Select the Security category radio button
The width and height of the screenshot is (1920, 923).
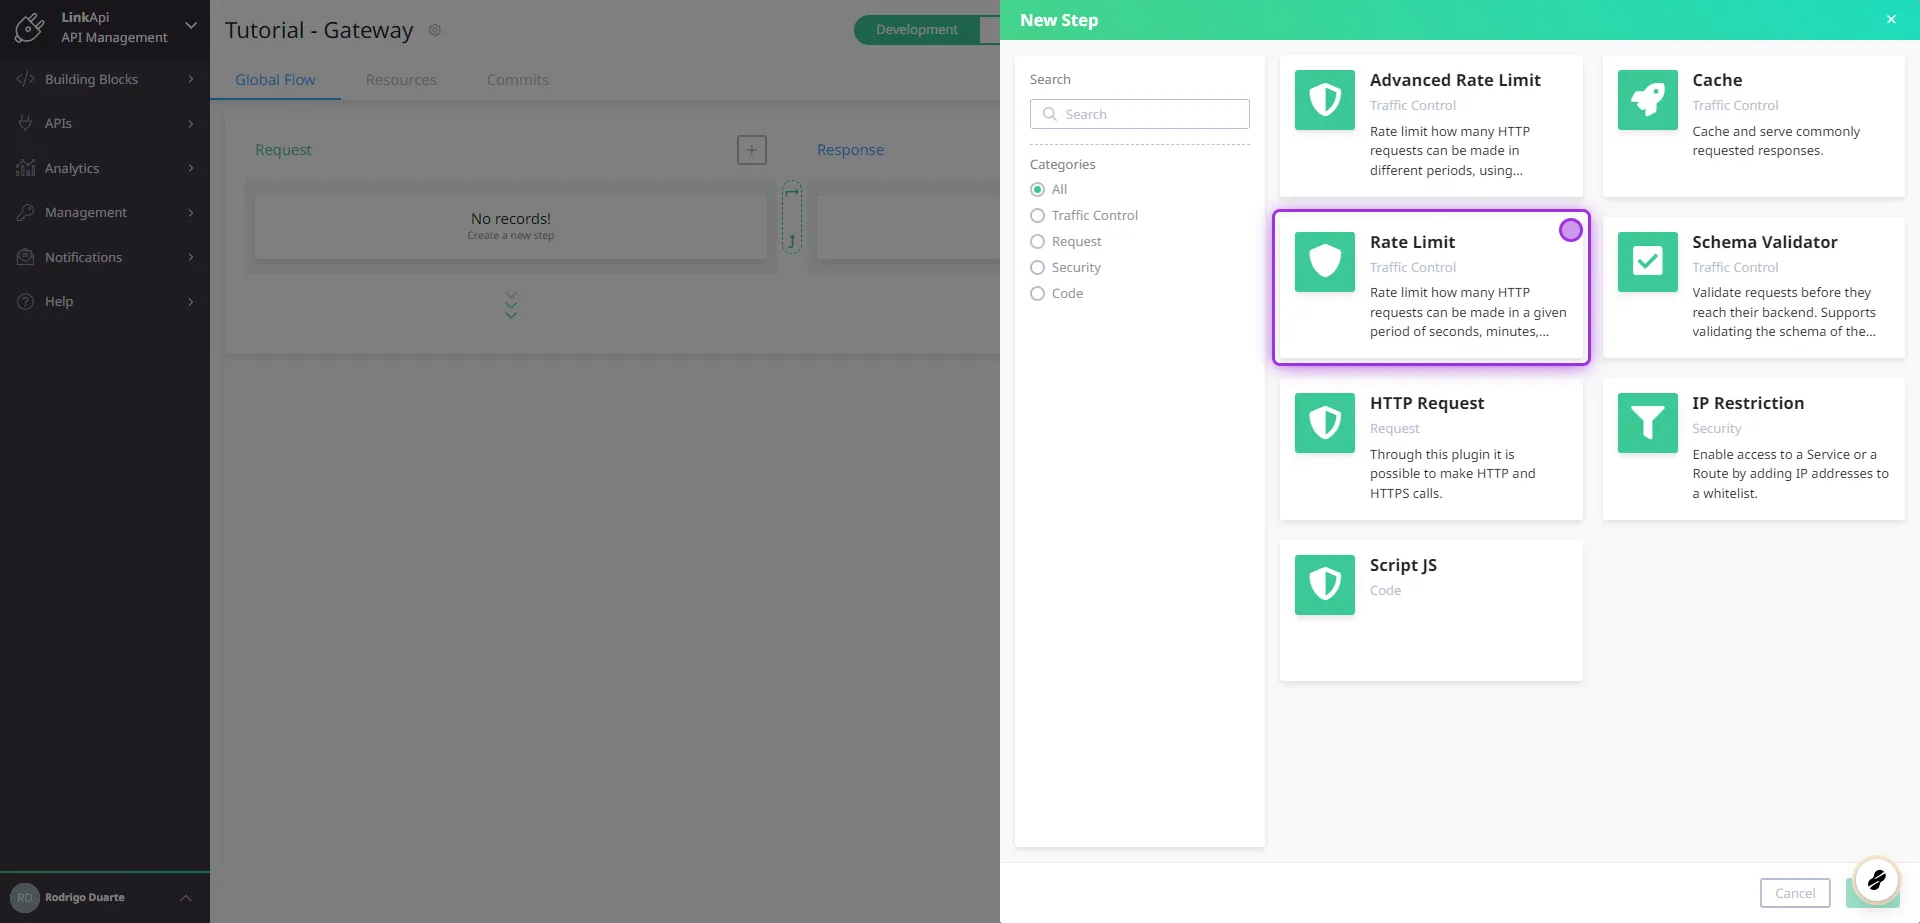[1037, 267]
